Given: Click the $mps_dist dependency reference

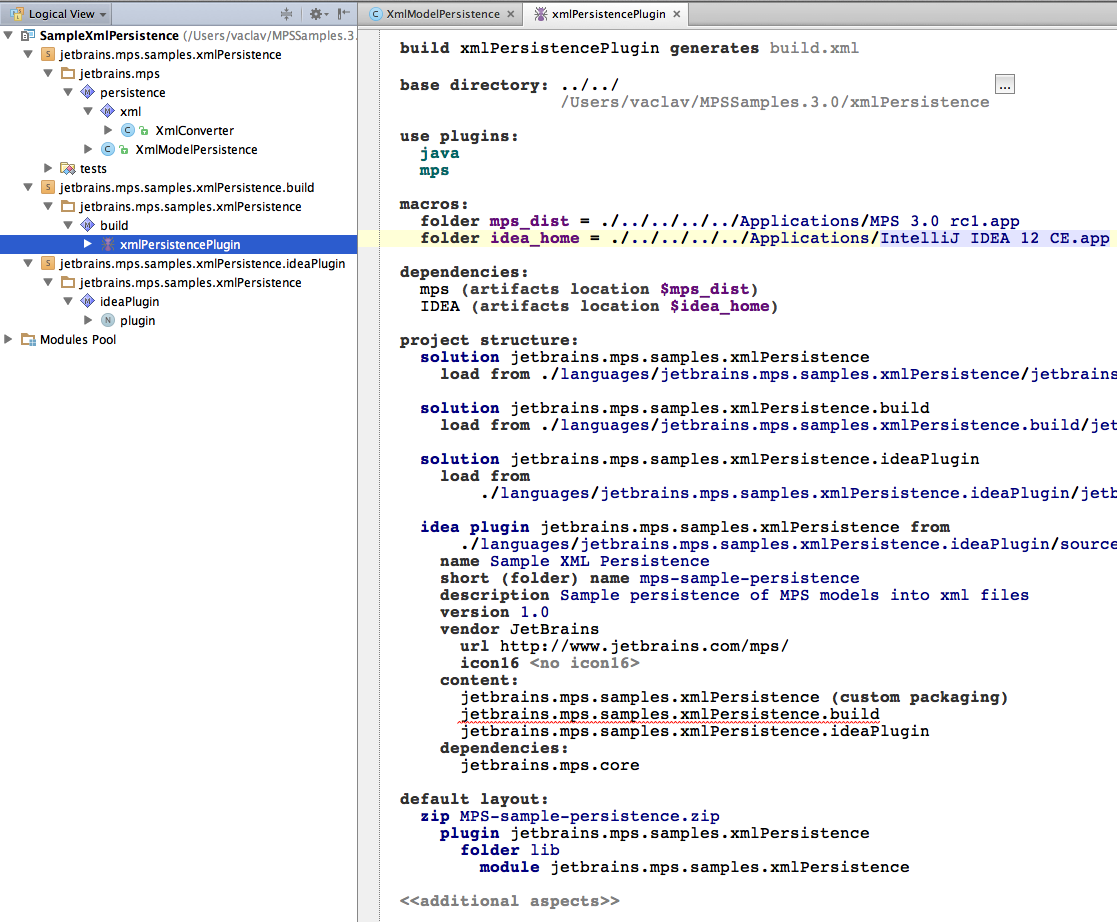Looking at the screenshot, I should click(x=705, y=289).
